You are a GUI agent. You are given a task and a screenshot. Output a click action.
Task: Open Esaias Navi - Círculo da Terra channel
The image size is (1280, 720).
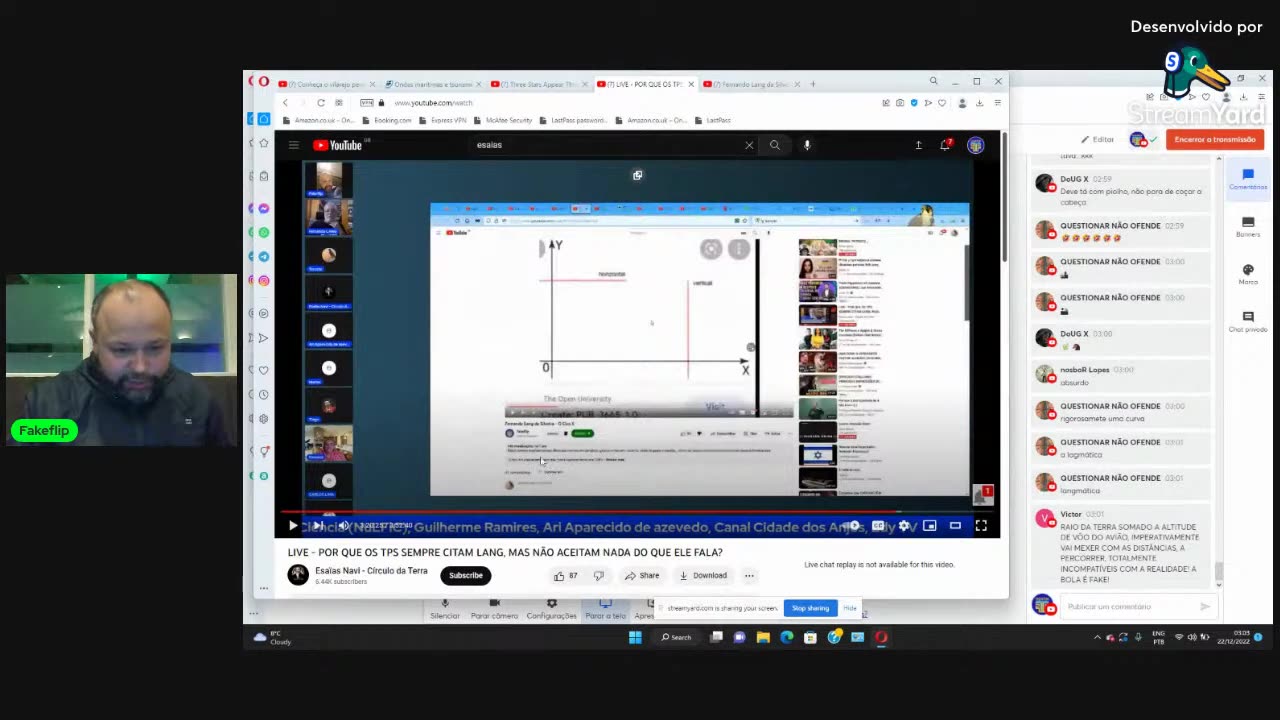371,571
